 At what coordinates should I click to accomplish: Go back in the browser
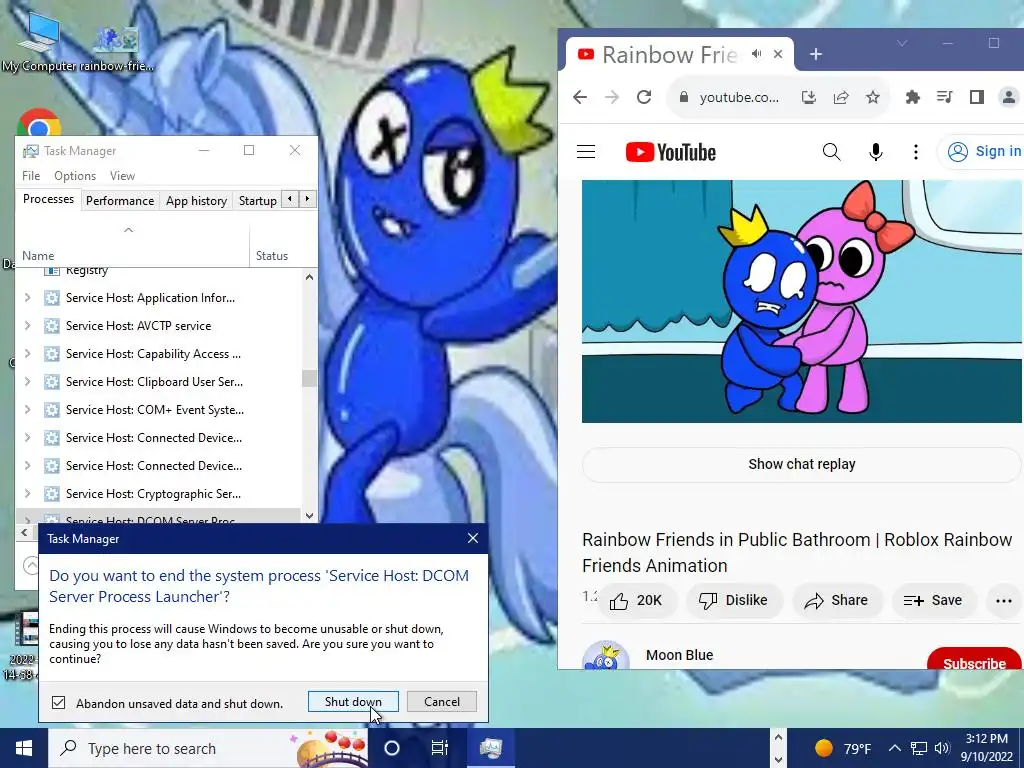point(580,97)
